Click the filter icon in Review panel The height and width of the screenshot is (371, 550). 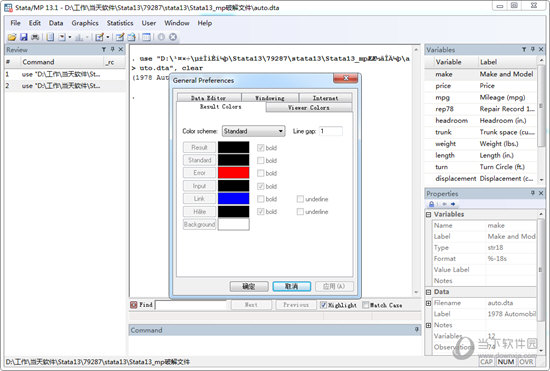tap(104, 49)
